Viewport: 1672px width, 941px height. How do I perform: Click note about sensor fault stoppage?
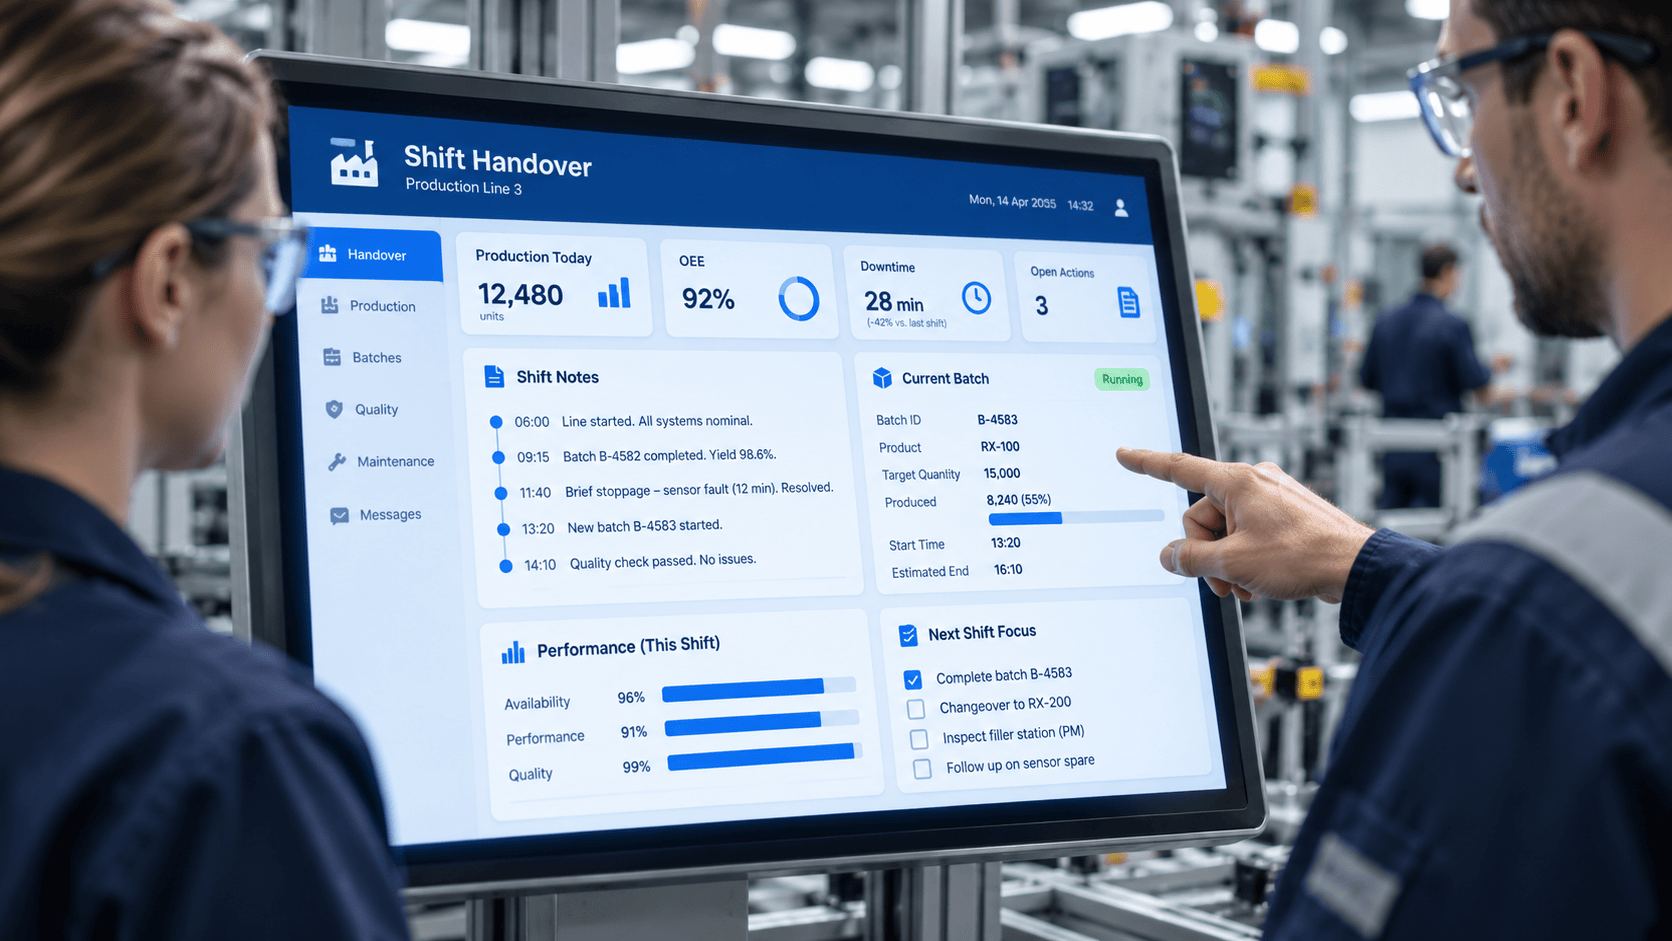point(699,490)
